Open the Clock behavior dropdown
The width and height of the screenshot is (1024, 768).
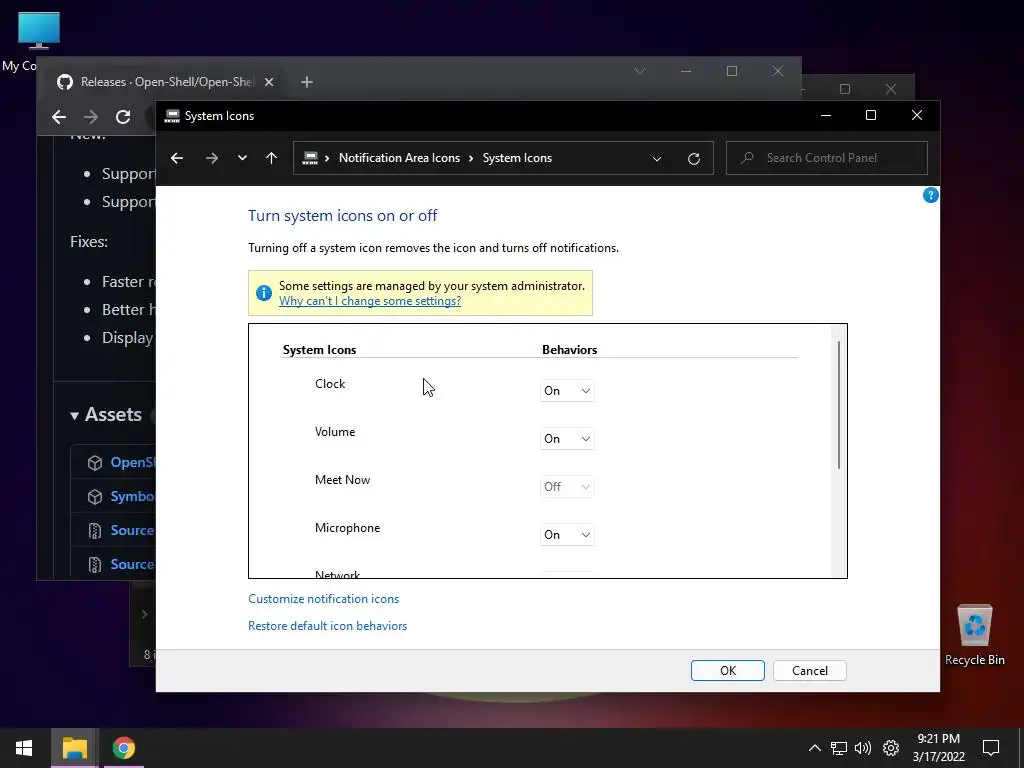click(567, 391)
